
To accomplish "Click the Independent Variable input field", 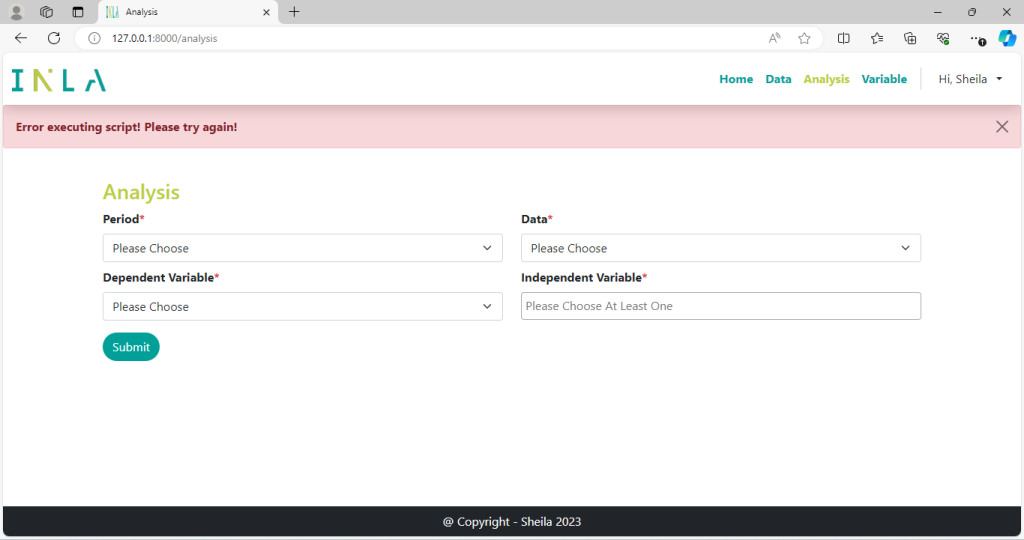I will [721, 306].
